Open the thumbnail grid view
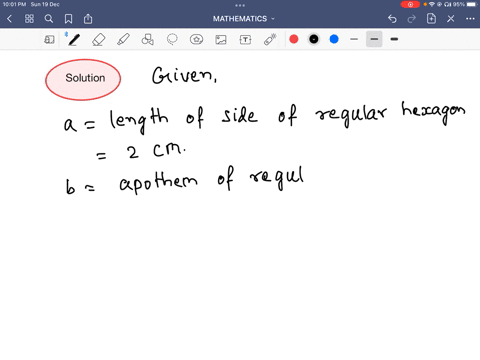Image resolution: width=480 pixels, height=360 pixels. pos(29,19)
